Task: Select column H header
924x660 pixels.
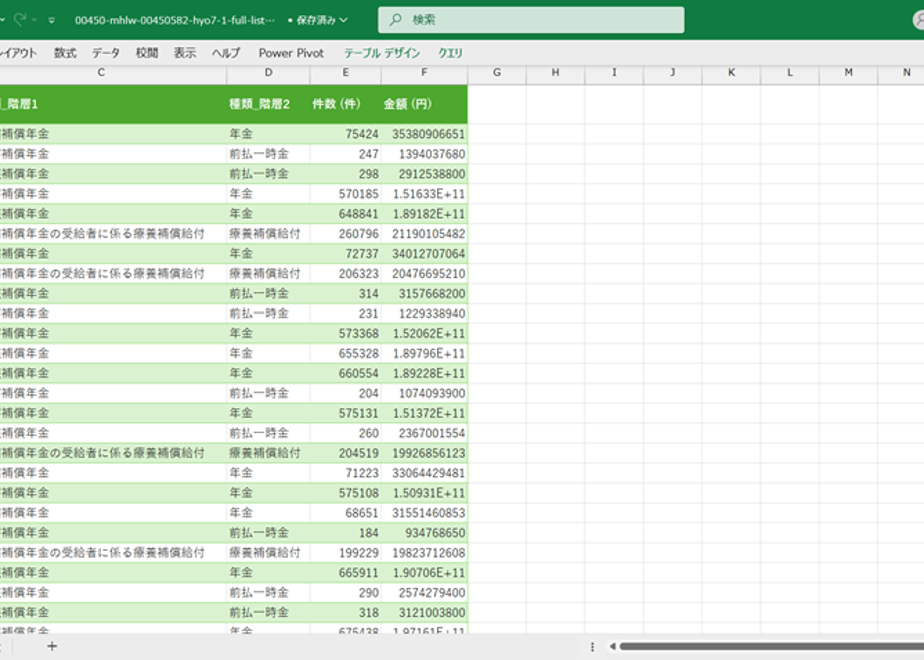Action: click(x=555, y=72)
